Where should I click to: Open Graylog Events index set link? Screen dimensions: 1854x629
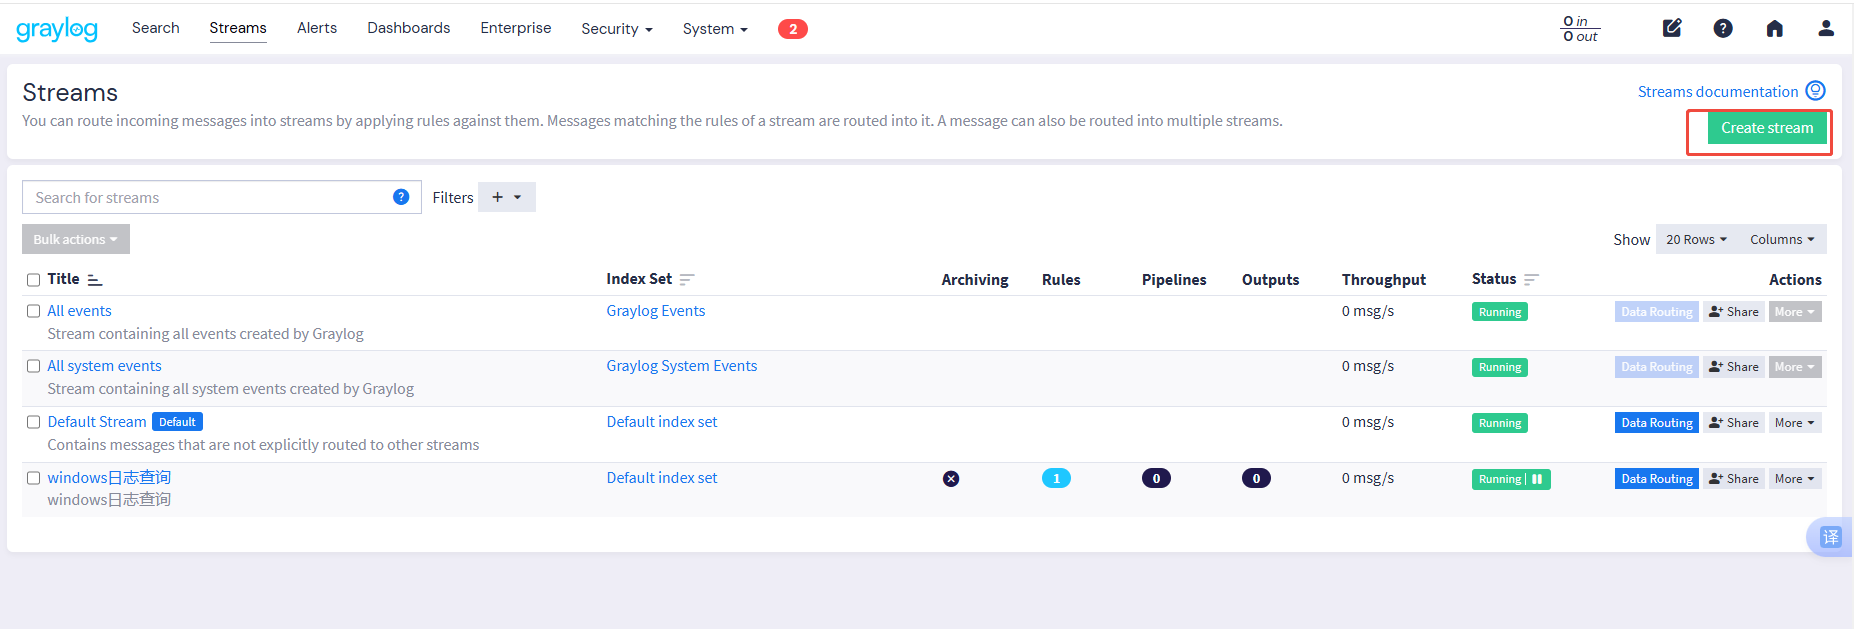tap(656, 311)
